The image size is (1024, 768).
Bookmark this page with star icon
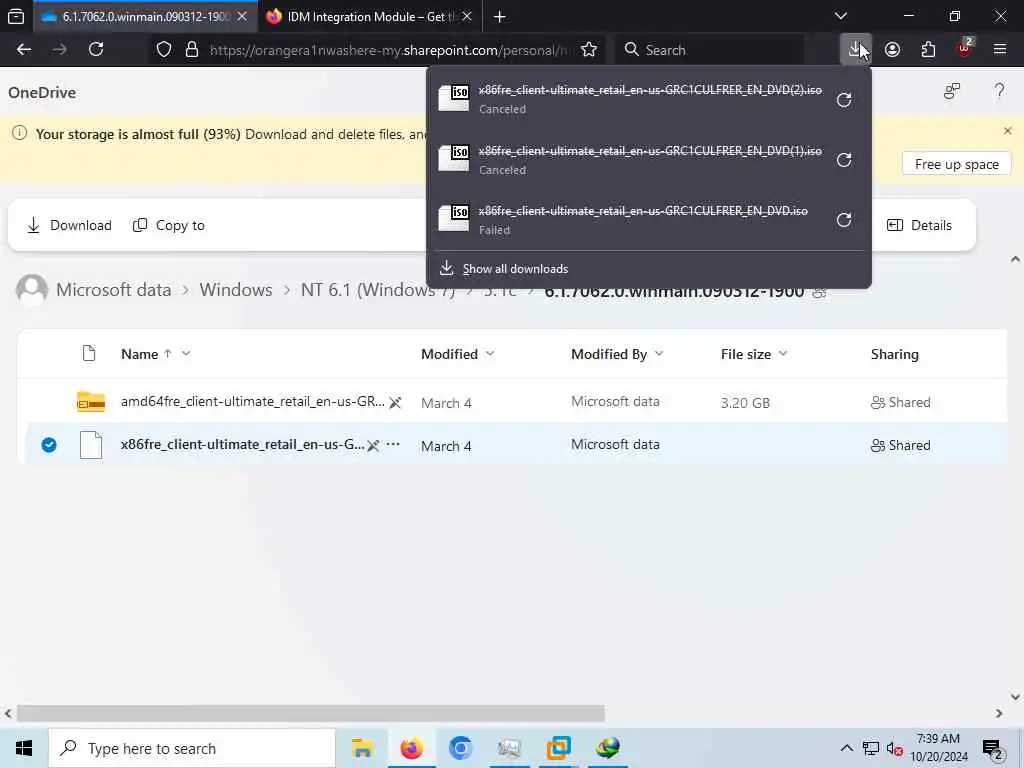point(588,50)
